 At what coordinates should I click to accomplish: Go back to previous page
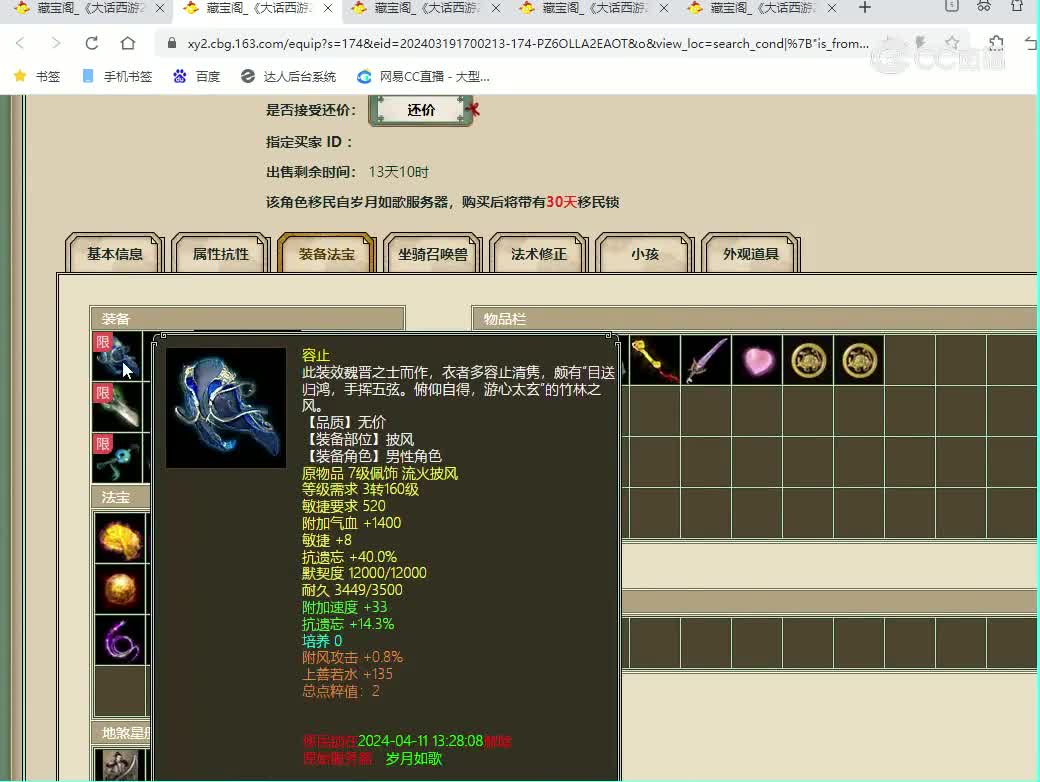click(x=20, y=44)
